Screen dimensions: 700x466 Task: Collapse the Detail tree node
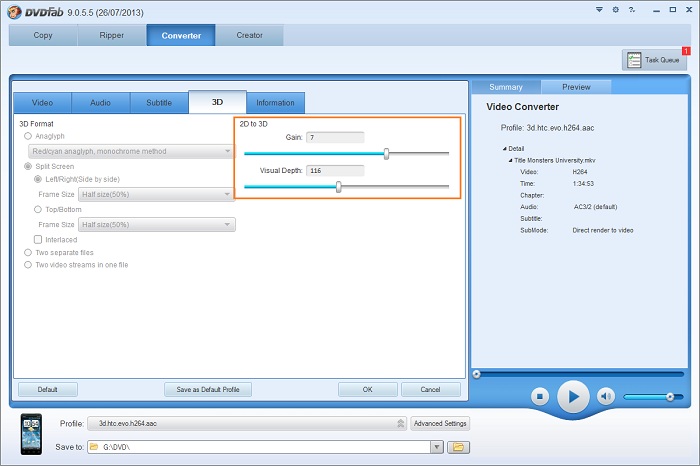[505, 149]
